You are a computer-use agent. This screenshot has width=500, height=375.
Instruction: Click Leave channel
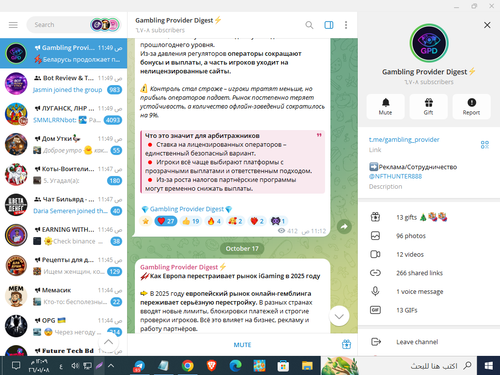429,342
